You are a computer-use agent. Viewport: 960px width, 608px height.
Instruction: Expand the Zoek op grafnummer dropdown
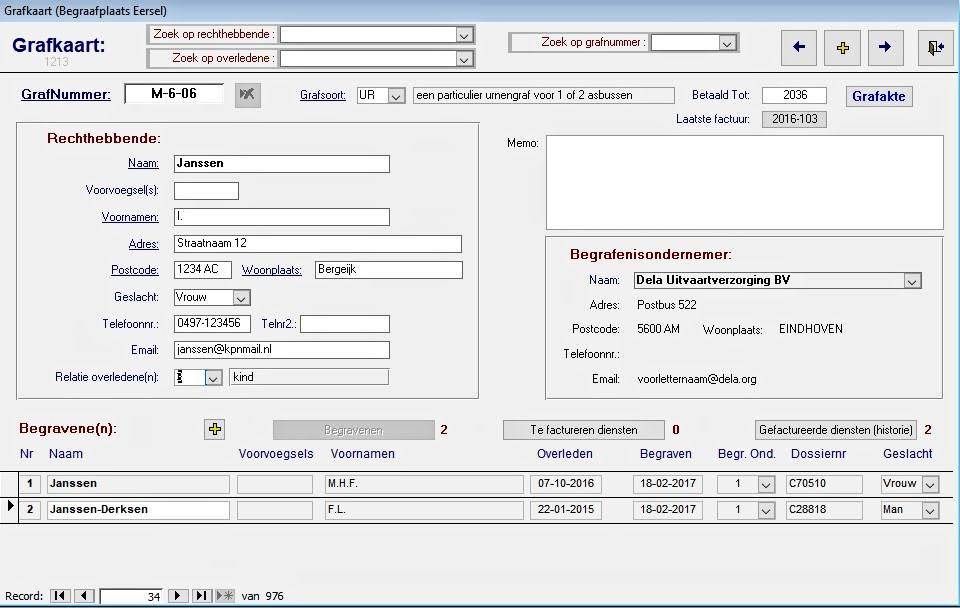click(728, 43)
